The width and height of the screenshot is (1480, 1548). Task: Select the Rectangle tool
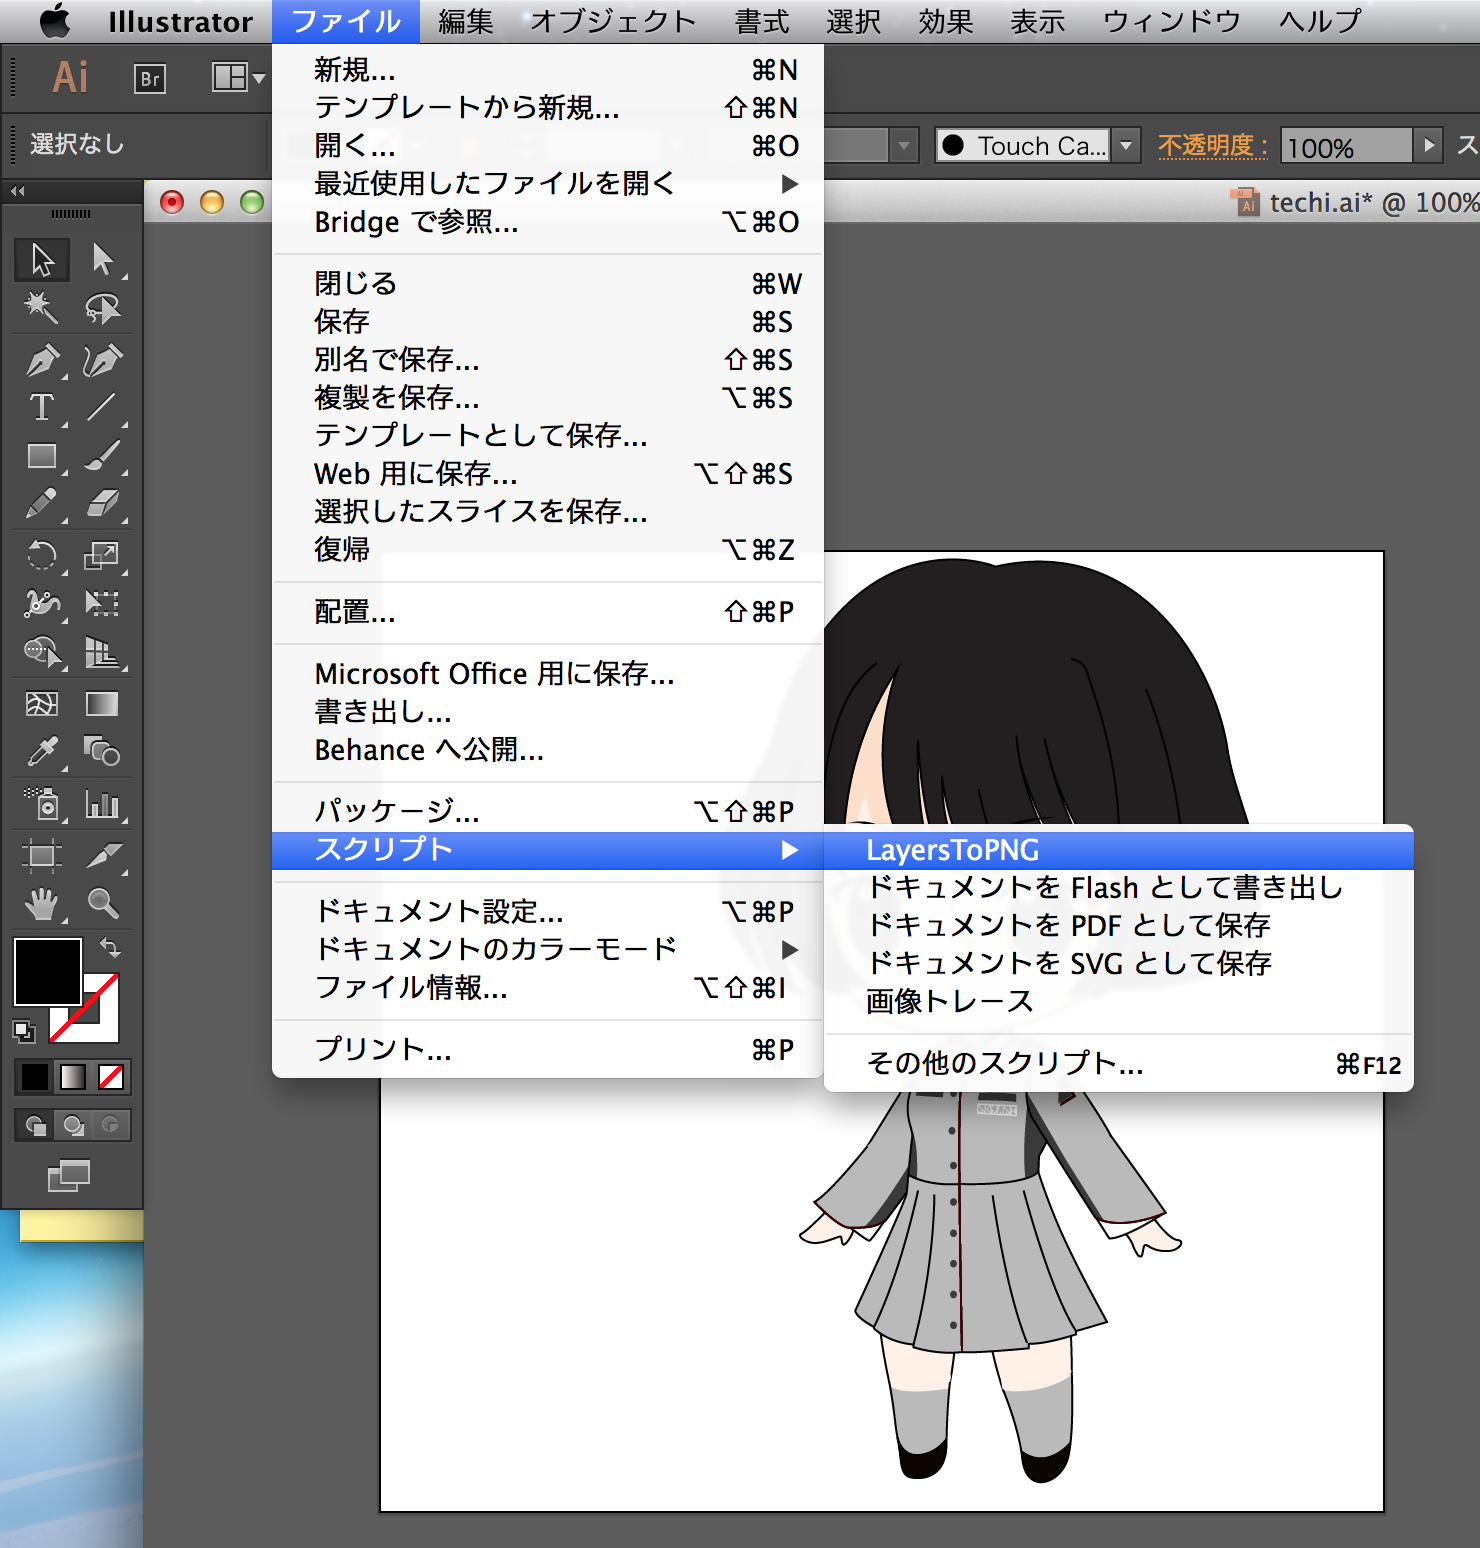[x=42, y=457]
